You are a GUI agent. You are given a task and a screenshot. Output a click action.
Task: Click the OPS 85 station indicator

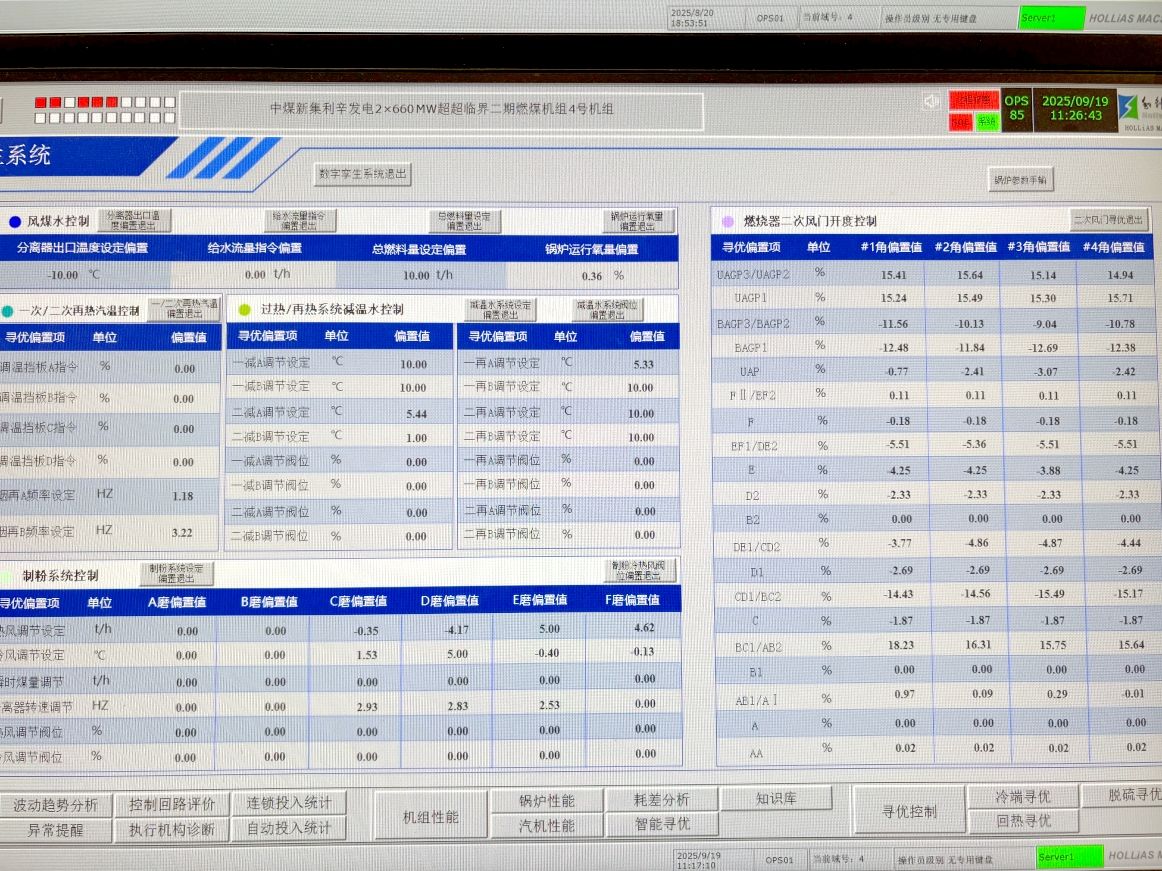click(x=1016, y=108)
